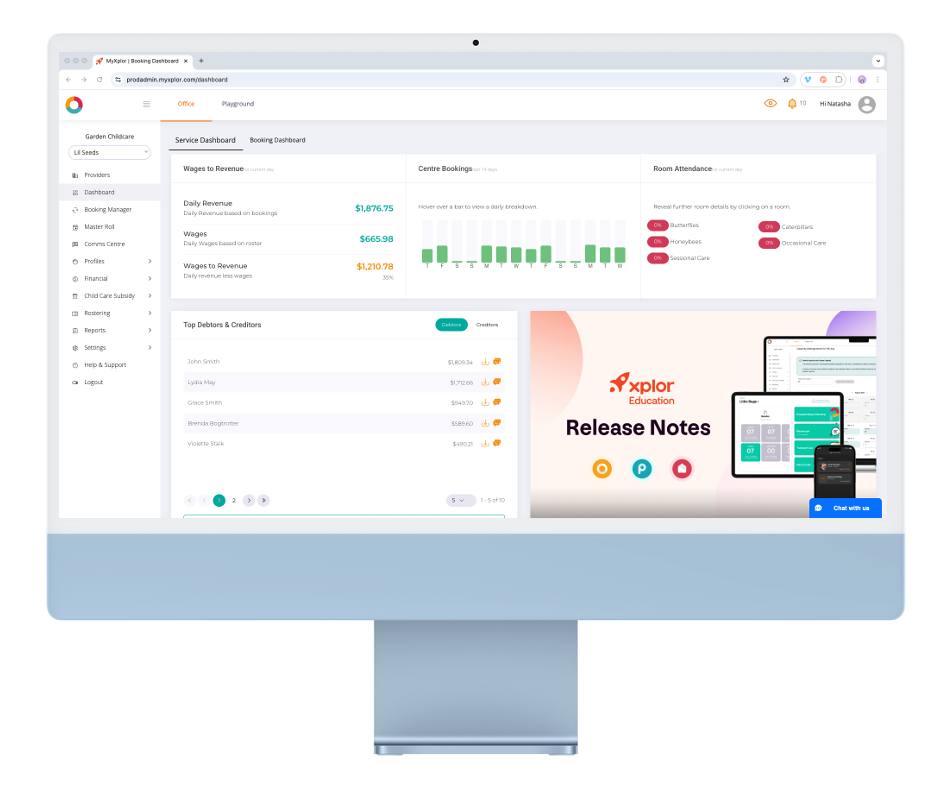Screen dimensions: 952x799
Task: Open the message icon for Violette Stalk
Action: 497,443
